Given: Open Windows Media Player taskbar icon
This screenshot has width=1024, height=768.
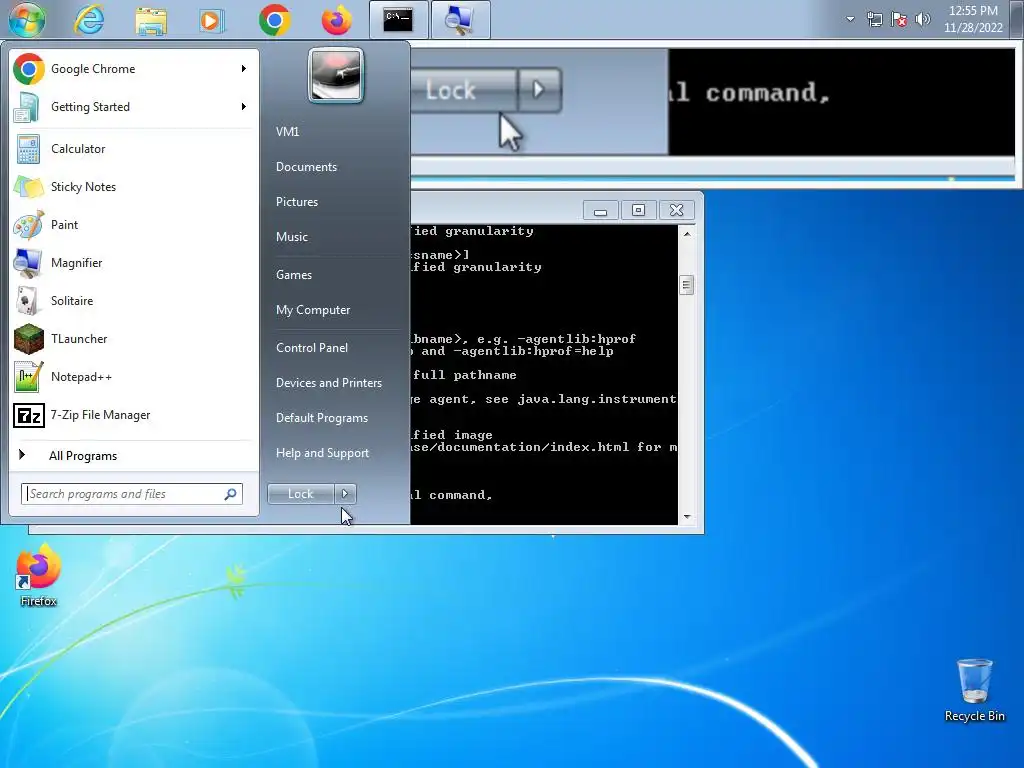Looking at the screenshot, I should pyautogui.click(x=210, y=20).
